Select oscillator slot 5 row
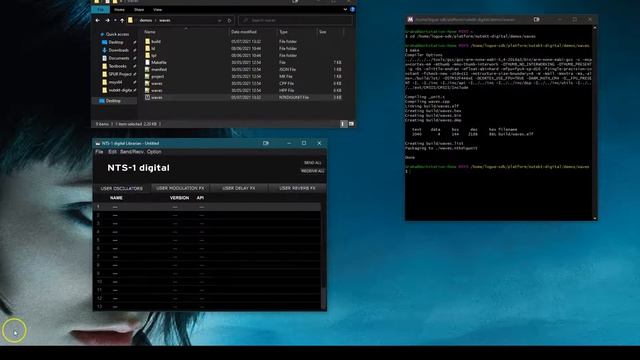Screen dimensions: 640x360 click(207, 240)
